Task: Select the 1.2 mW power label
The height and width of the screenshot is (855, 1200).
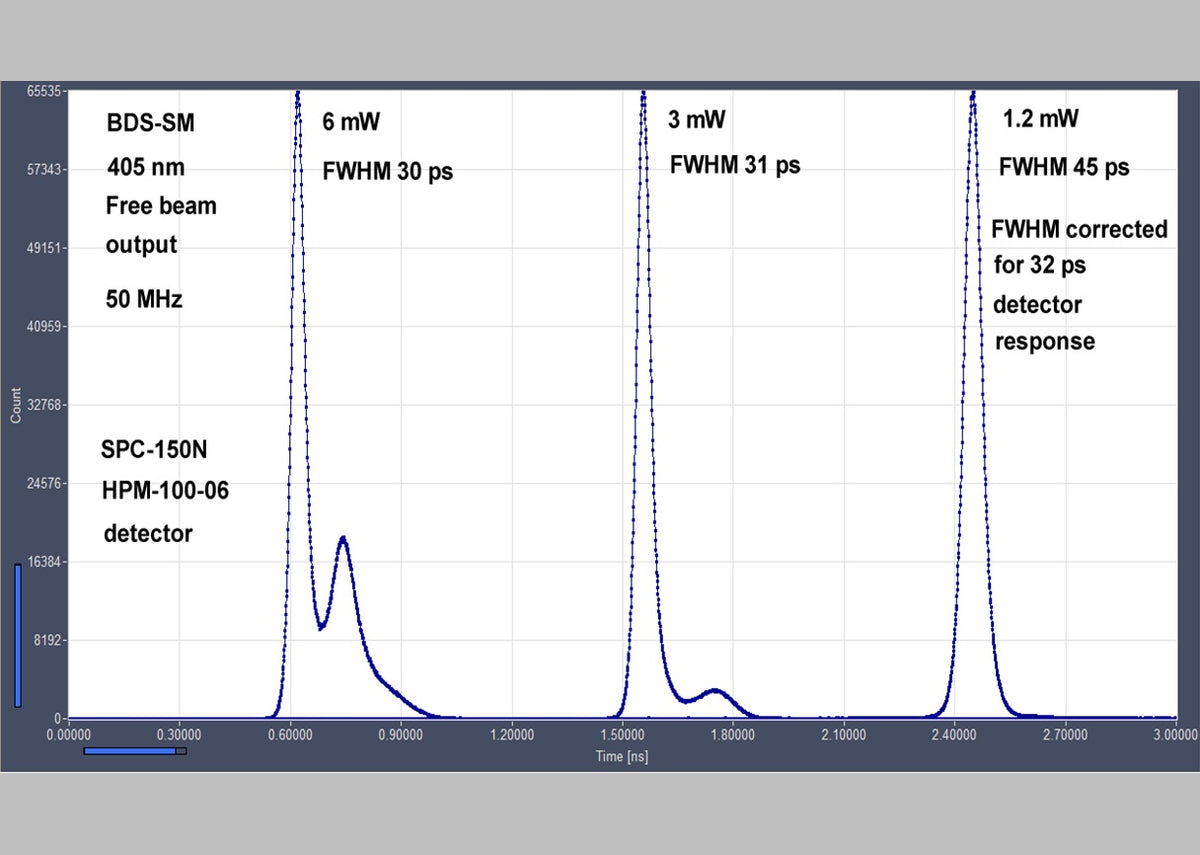Action: (1039, 118)
